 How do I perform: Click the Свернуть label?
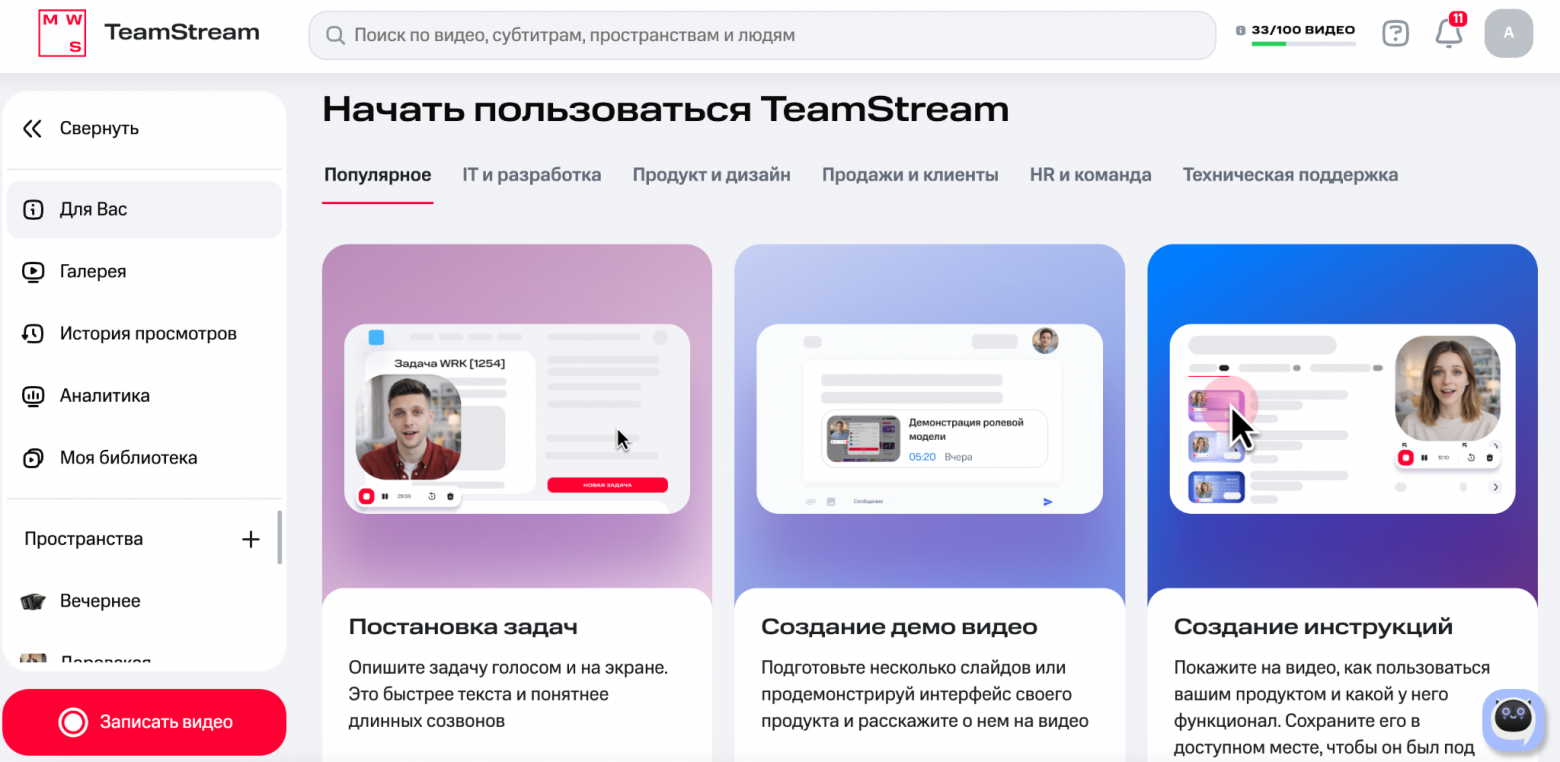99,129
